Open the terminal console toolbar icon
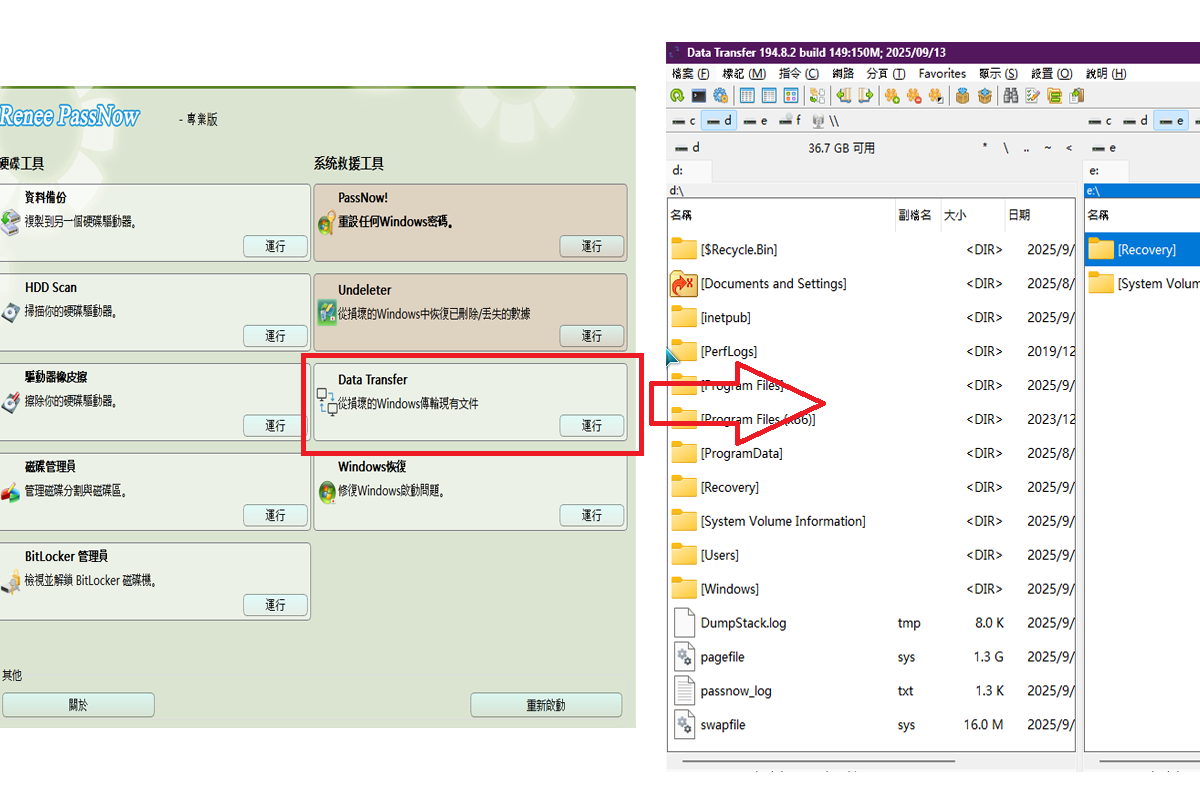The width and height of the screenshot is (1200, 800). (698, 96)
